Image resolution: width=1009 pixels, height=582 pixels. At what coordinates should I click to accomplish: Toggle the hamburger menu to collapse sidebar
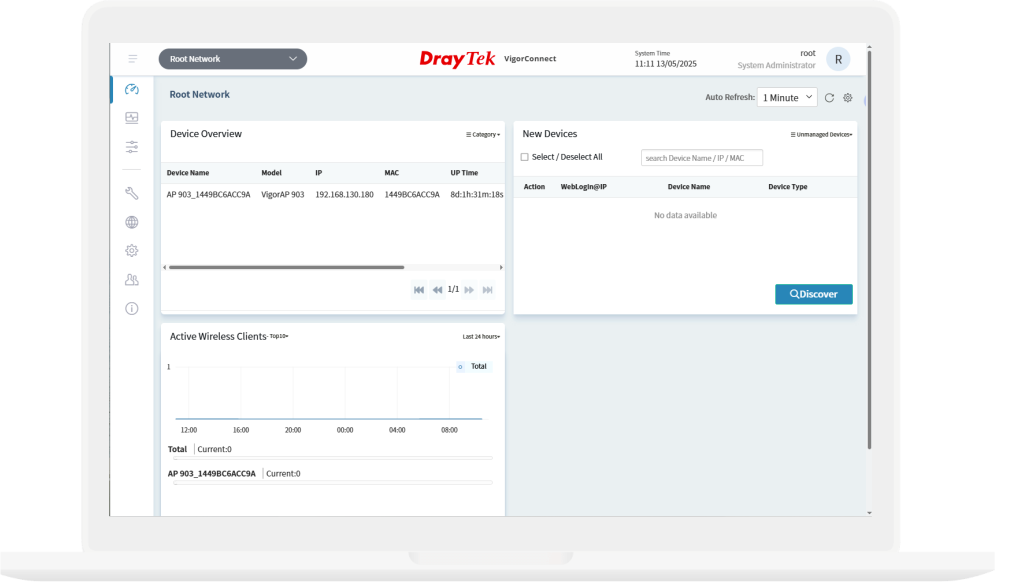[x=132, y=59]
